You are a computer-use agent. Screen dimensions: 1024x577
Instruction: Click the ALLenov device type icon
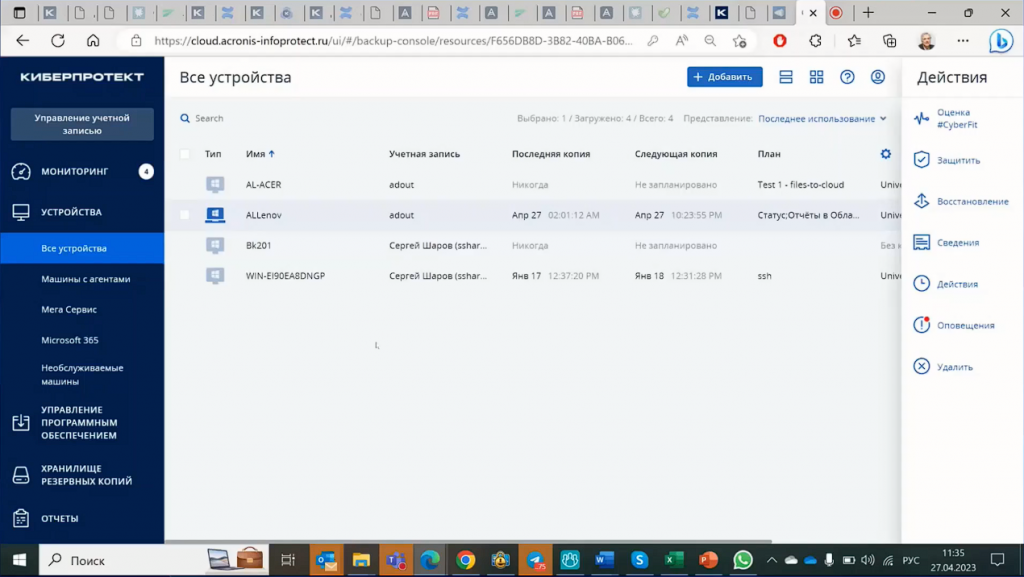(x=215, y=215)
